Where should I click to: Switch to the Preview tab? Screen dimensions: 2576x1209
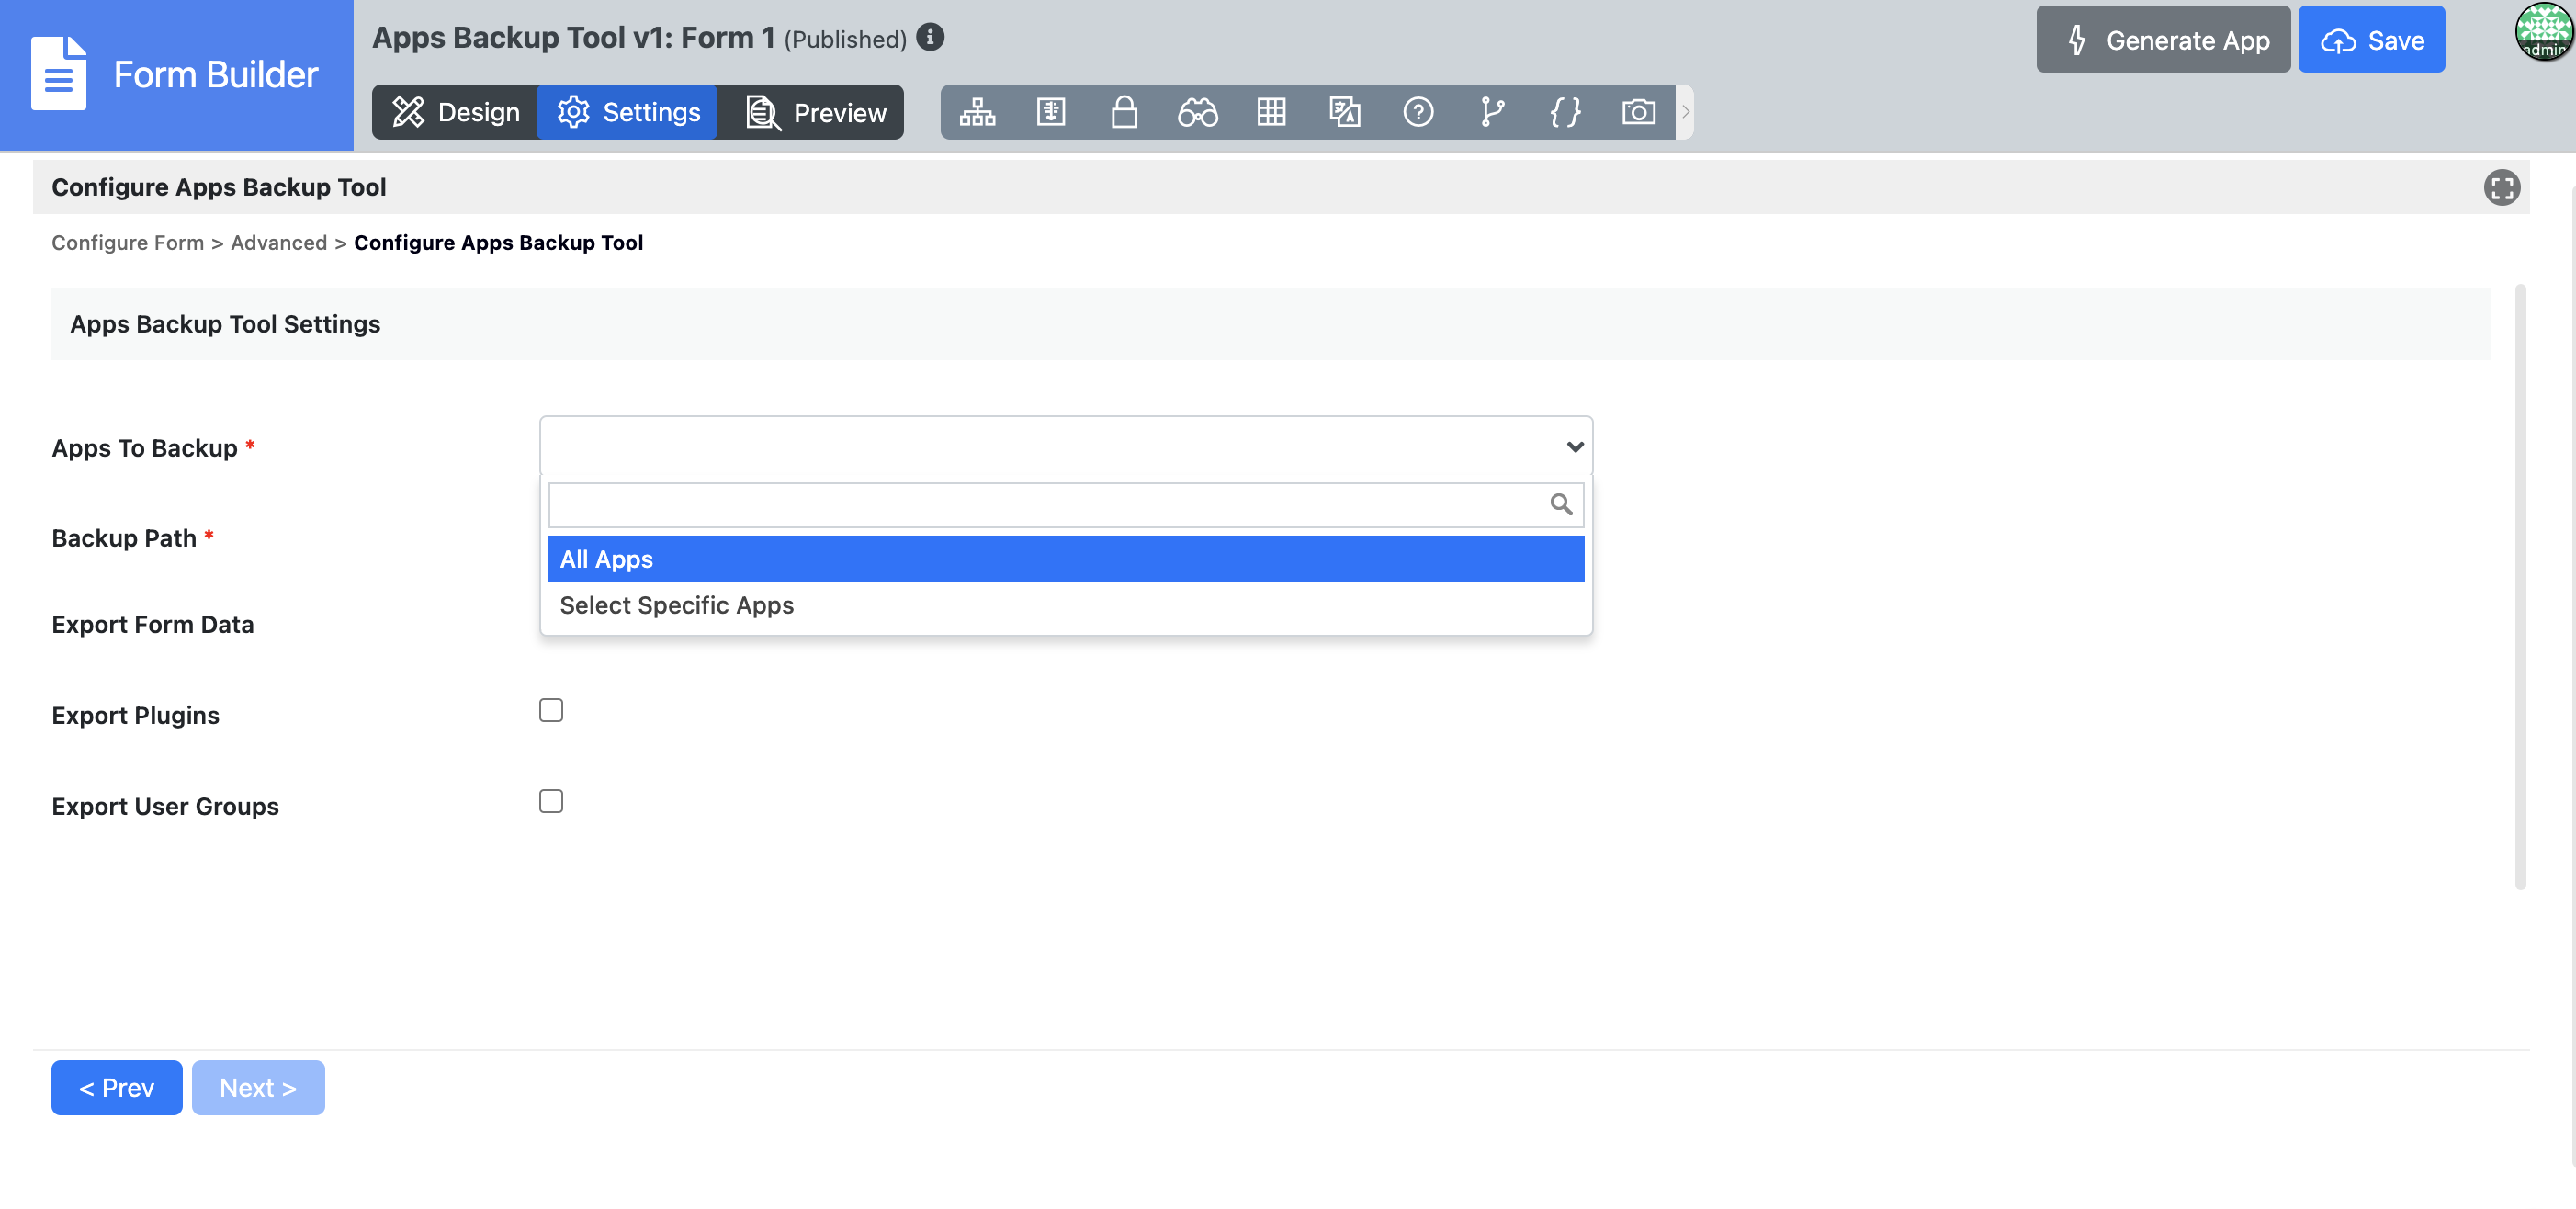tap(817, 112)
